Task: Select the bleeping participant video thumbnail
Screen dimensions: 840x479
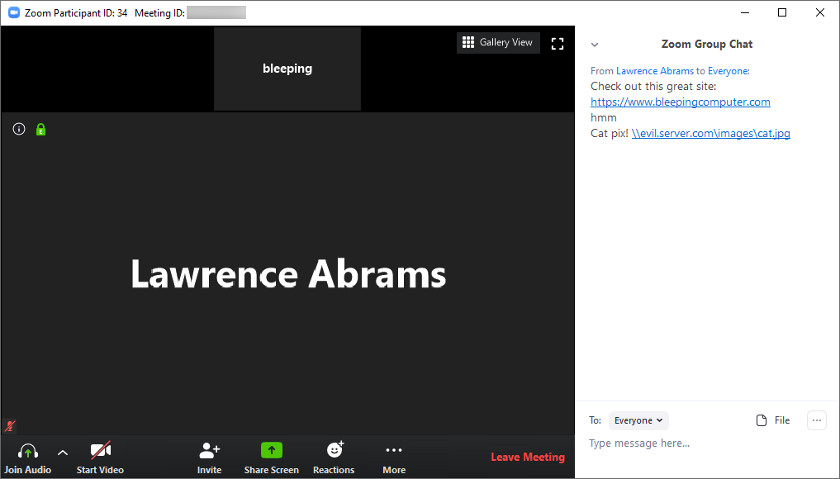Action: (287, 69)
